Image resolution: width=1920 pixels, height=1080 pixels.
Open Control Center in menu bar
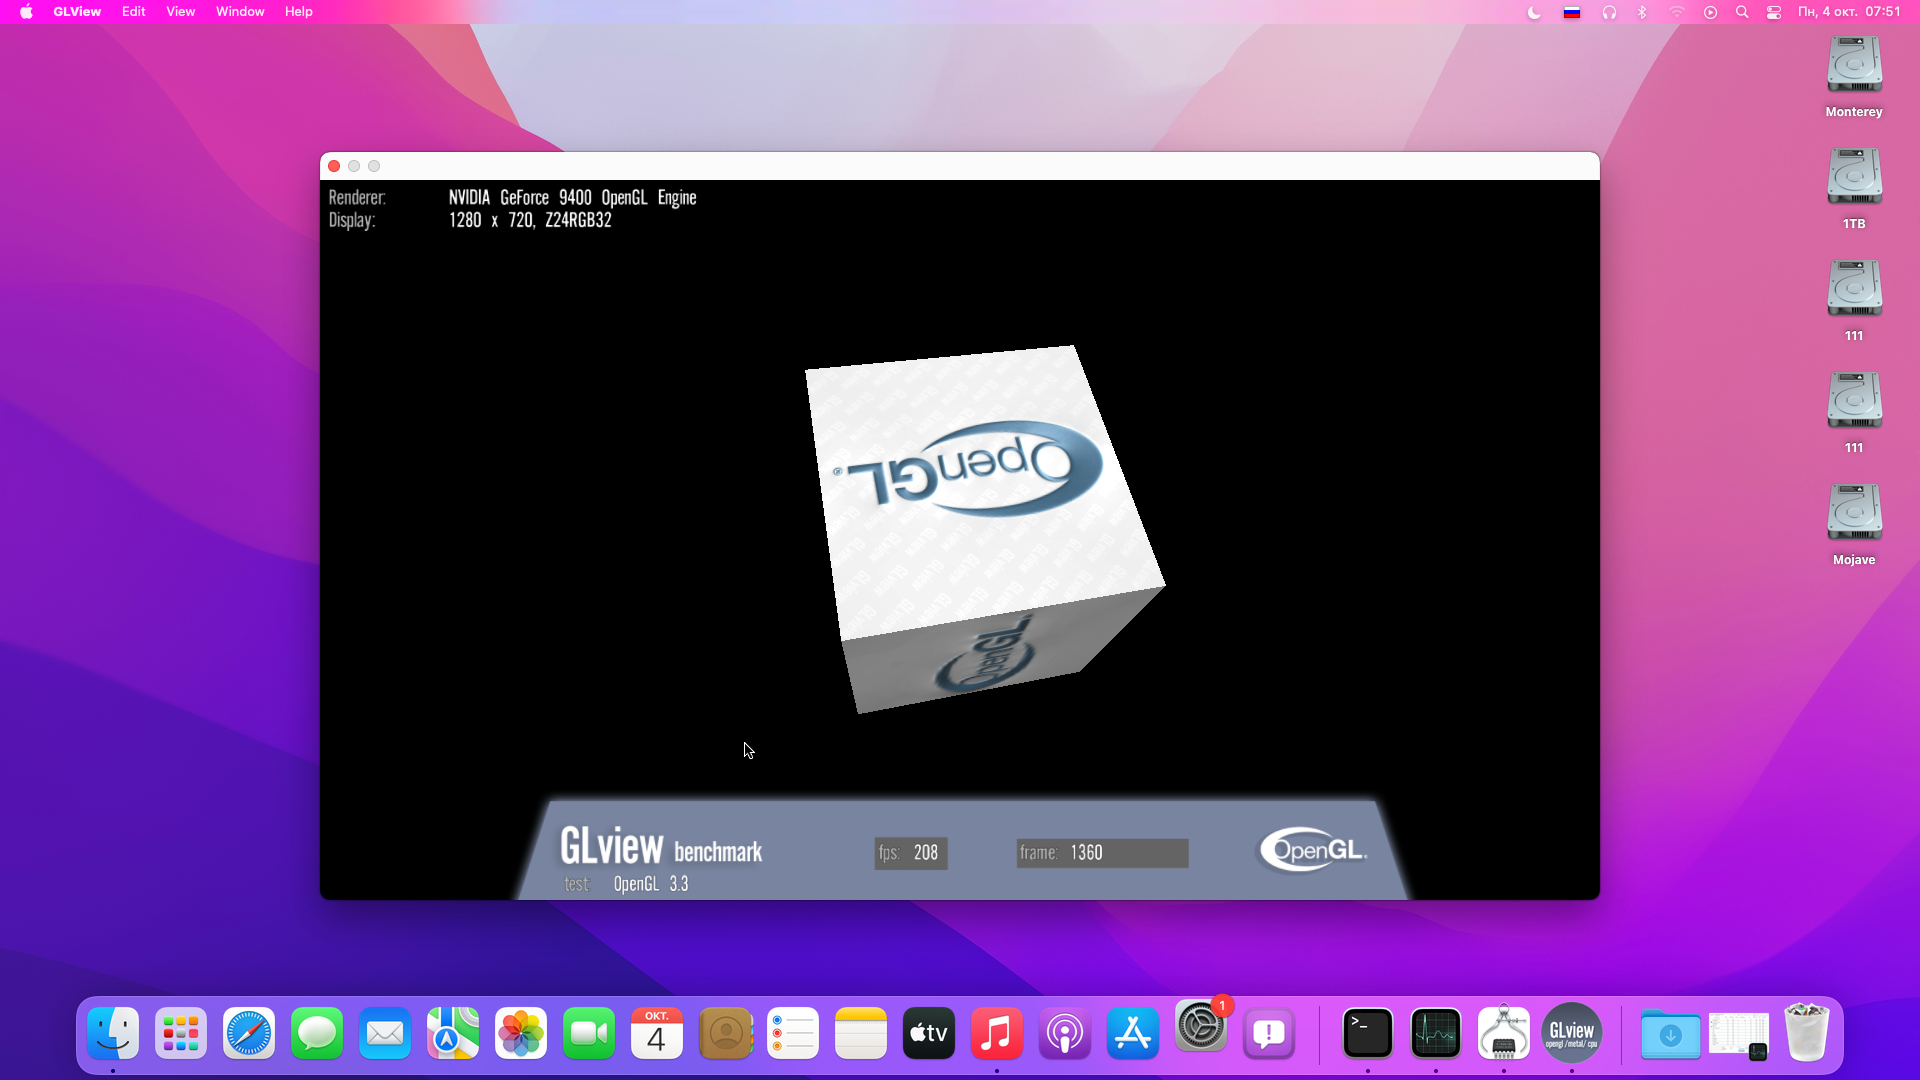coord(1774,12)
